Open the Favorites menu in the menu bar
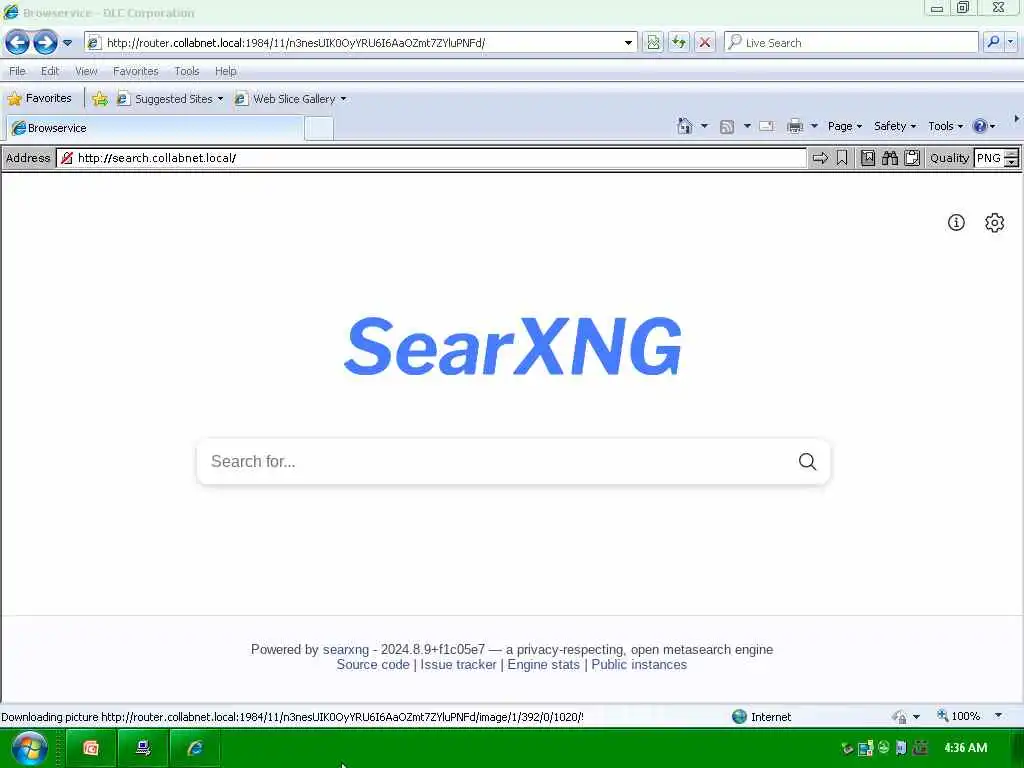1024x768 pixels. click(136, 71)
